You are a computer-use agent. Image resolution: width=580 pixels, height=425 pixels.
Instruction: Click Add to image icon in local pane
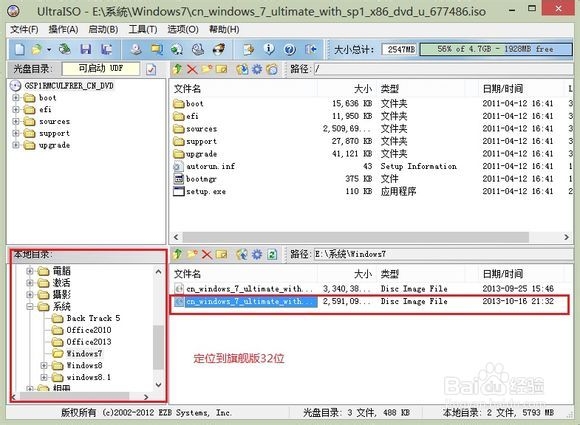tap(242, 254)
